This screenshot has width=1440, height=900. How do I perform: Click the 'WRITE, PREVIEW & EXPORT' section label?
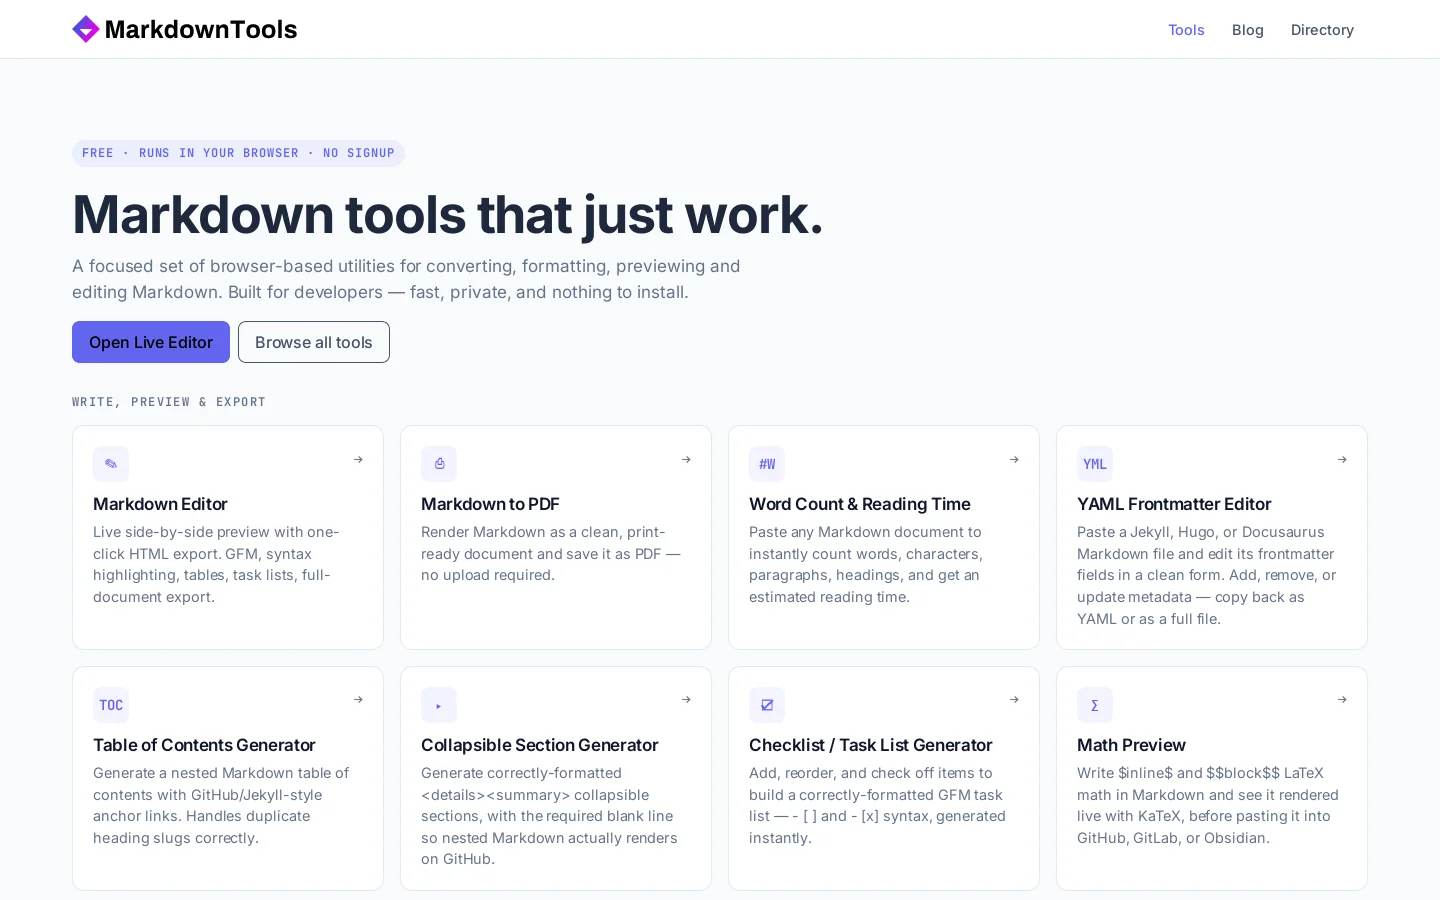(x=169, y=402)
